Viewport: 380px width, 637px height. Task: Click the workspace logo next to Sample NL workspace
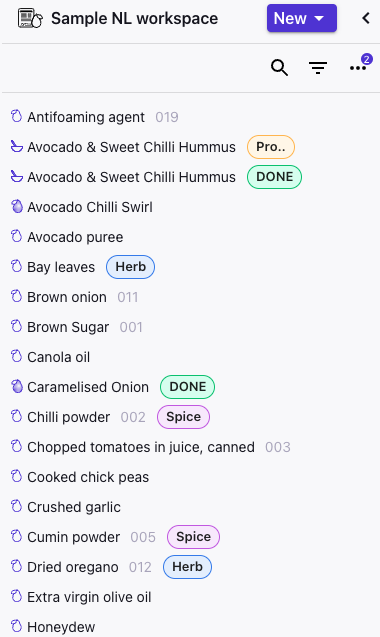coord(30,19)
